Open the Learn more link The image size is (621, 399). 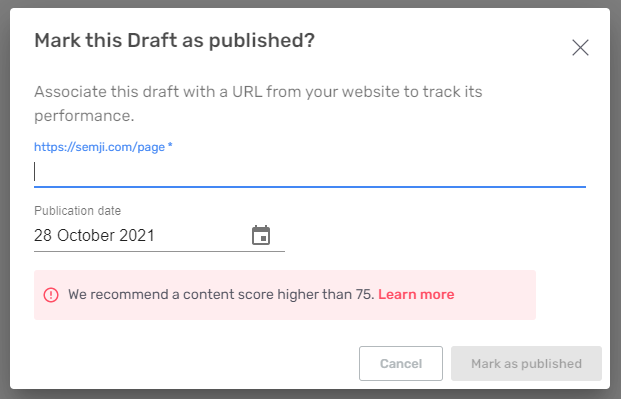pyautogui.click(x=416, y=294)
